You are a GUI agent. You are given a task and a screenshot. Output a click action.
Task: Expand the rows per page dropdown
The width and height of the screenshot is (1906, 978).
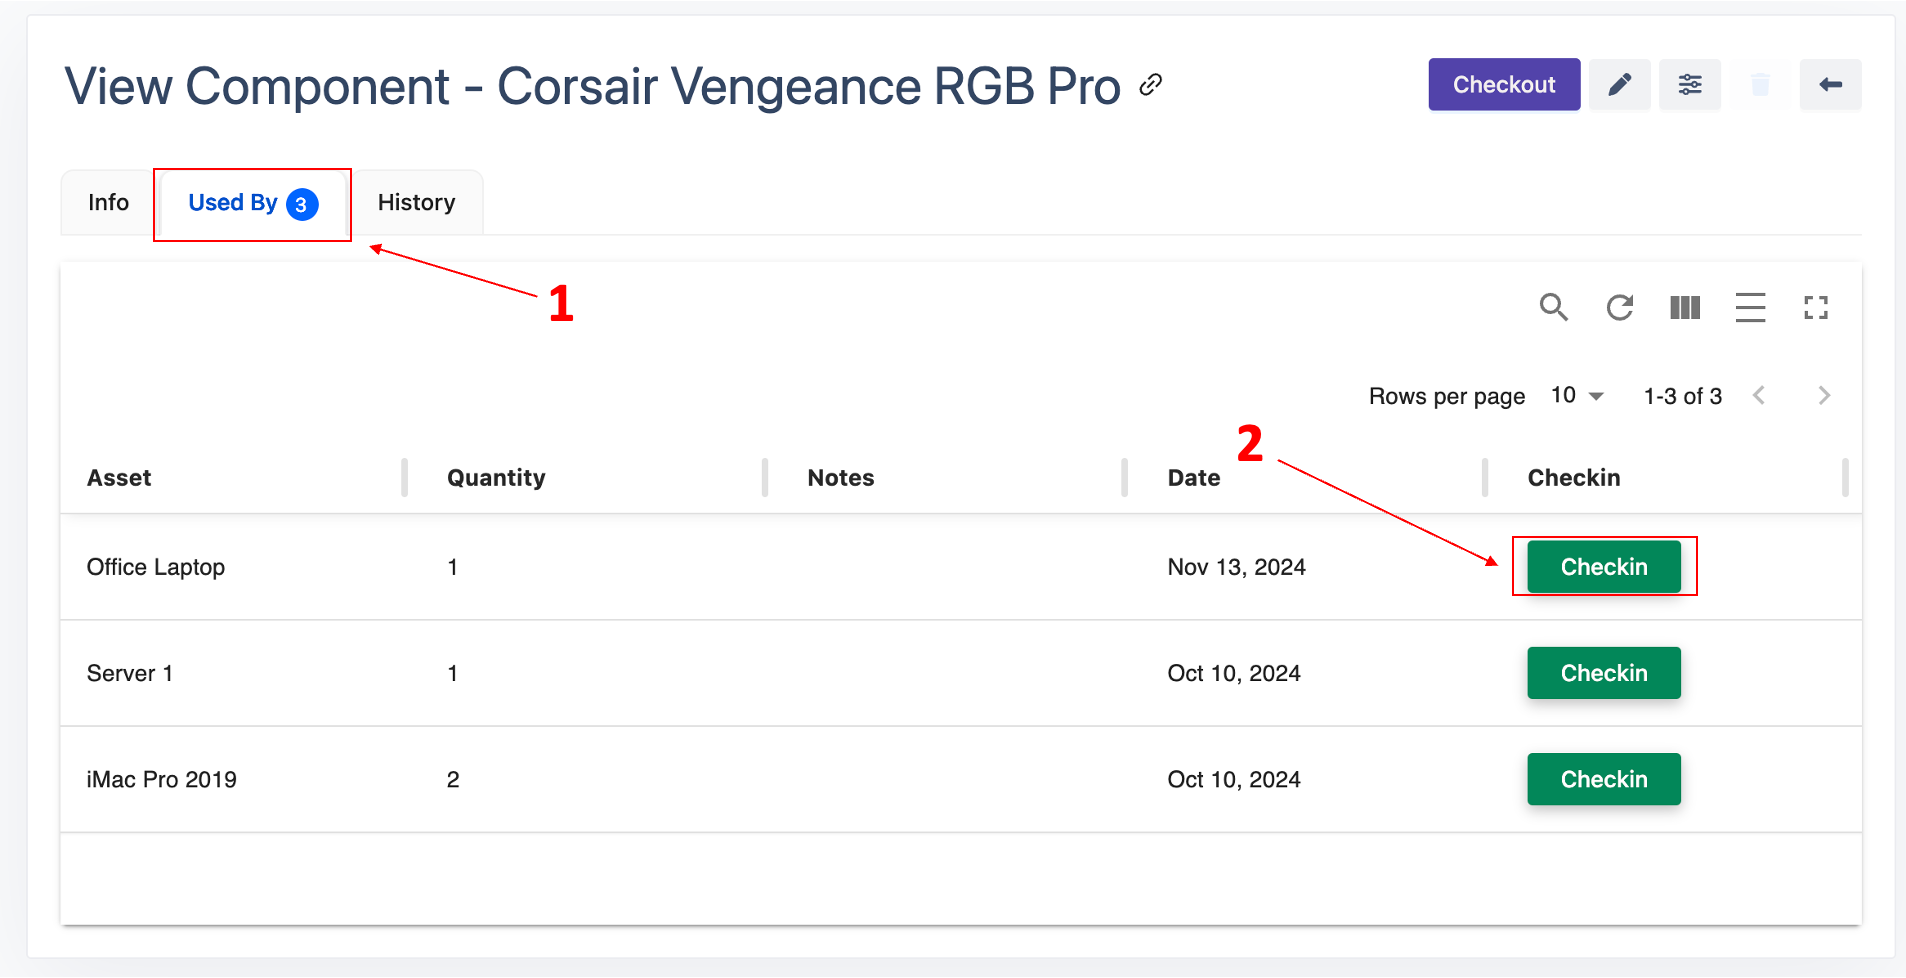click(x=1577, y=396)
